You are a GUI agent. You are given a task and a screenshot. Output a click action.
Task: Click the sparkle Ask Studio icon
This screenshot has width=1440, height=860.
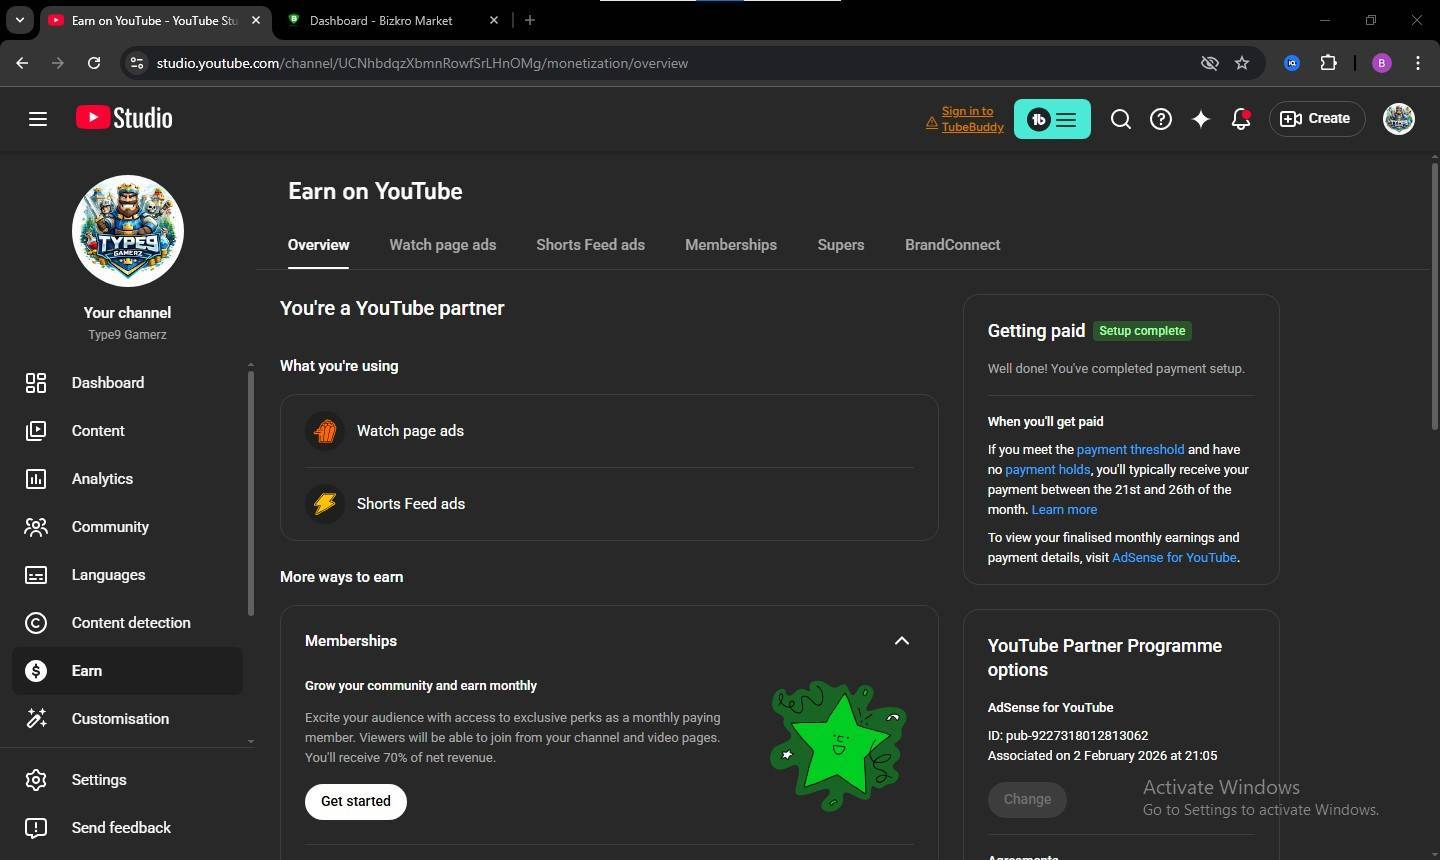click(1200, 119)
